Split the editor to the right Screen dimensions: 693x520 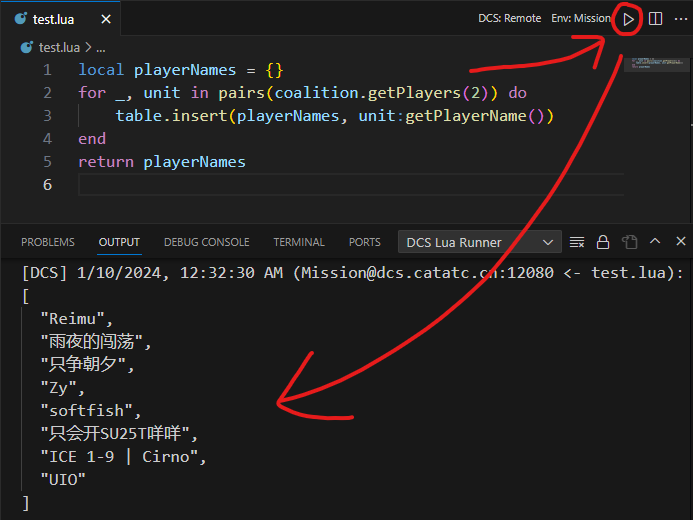[656, 19]
